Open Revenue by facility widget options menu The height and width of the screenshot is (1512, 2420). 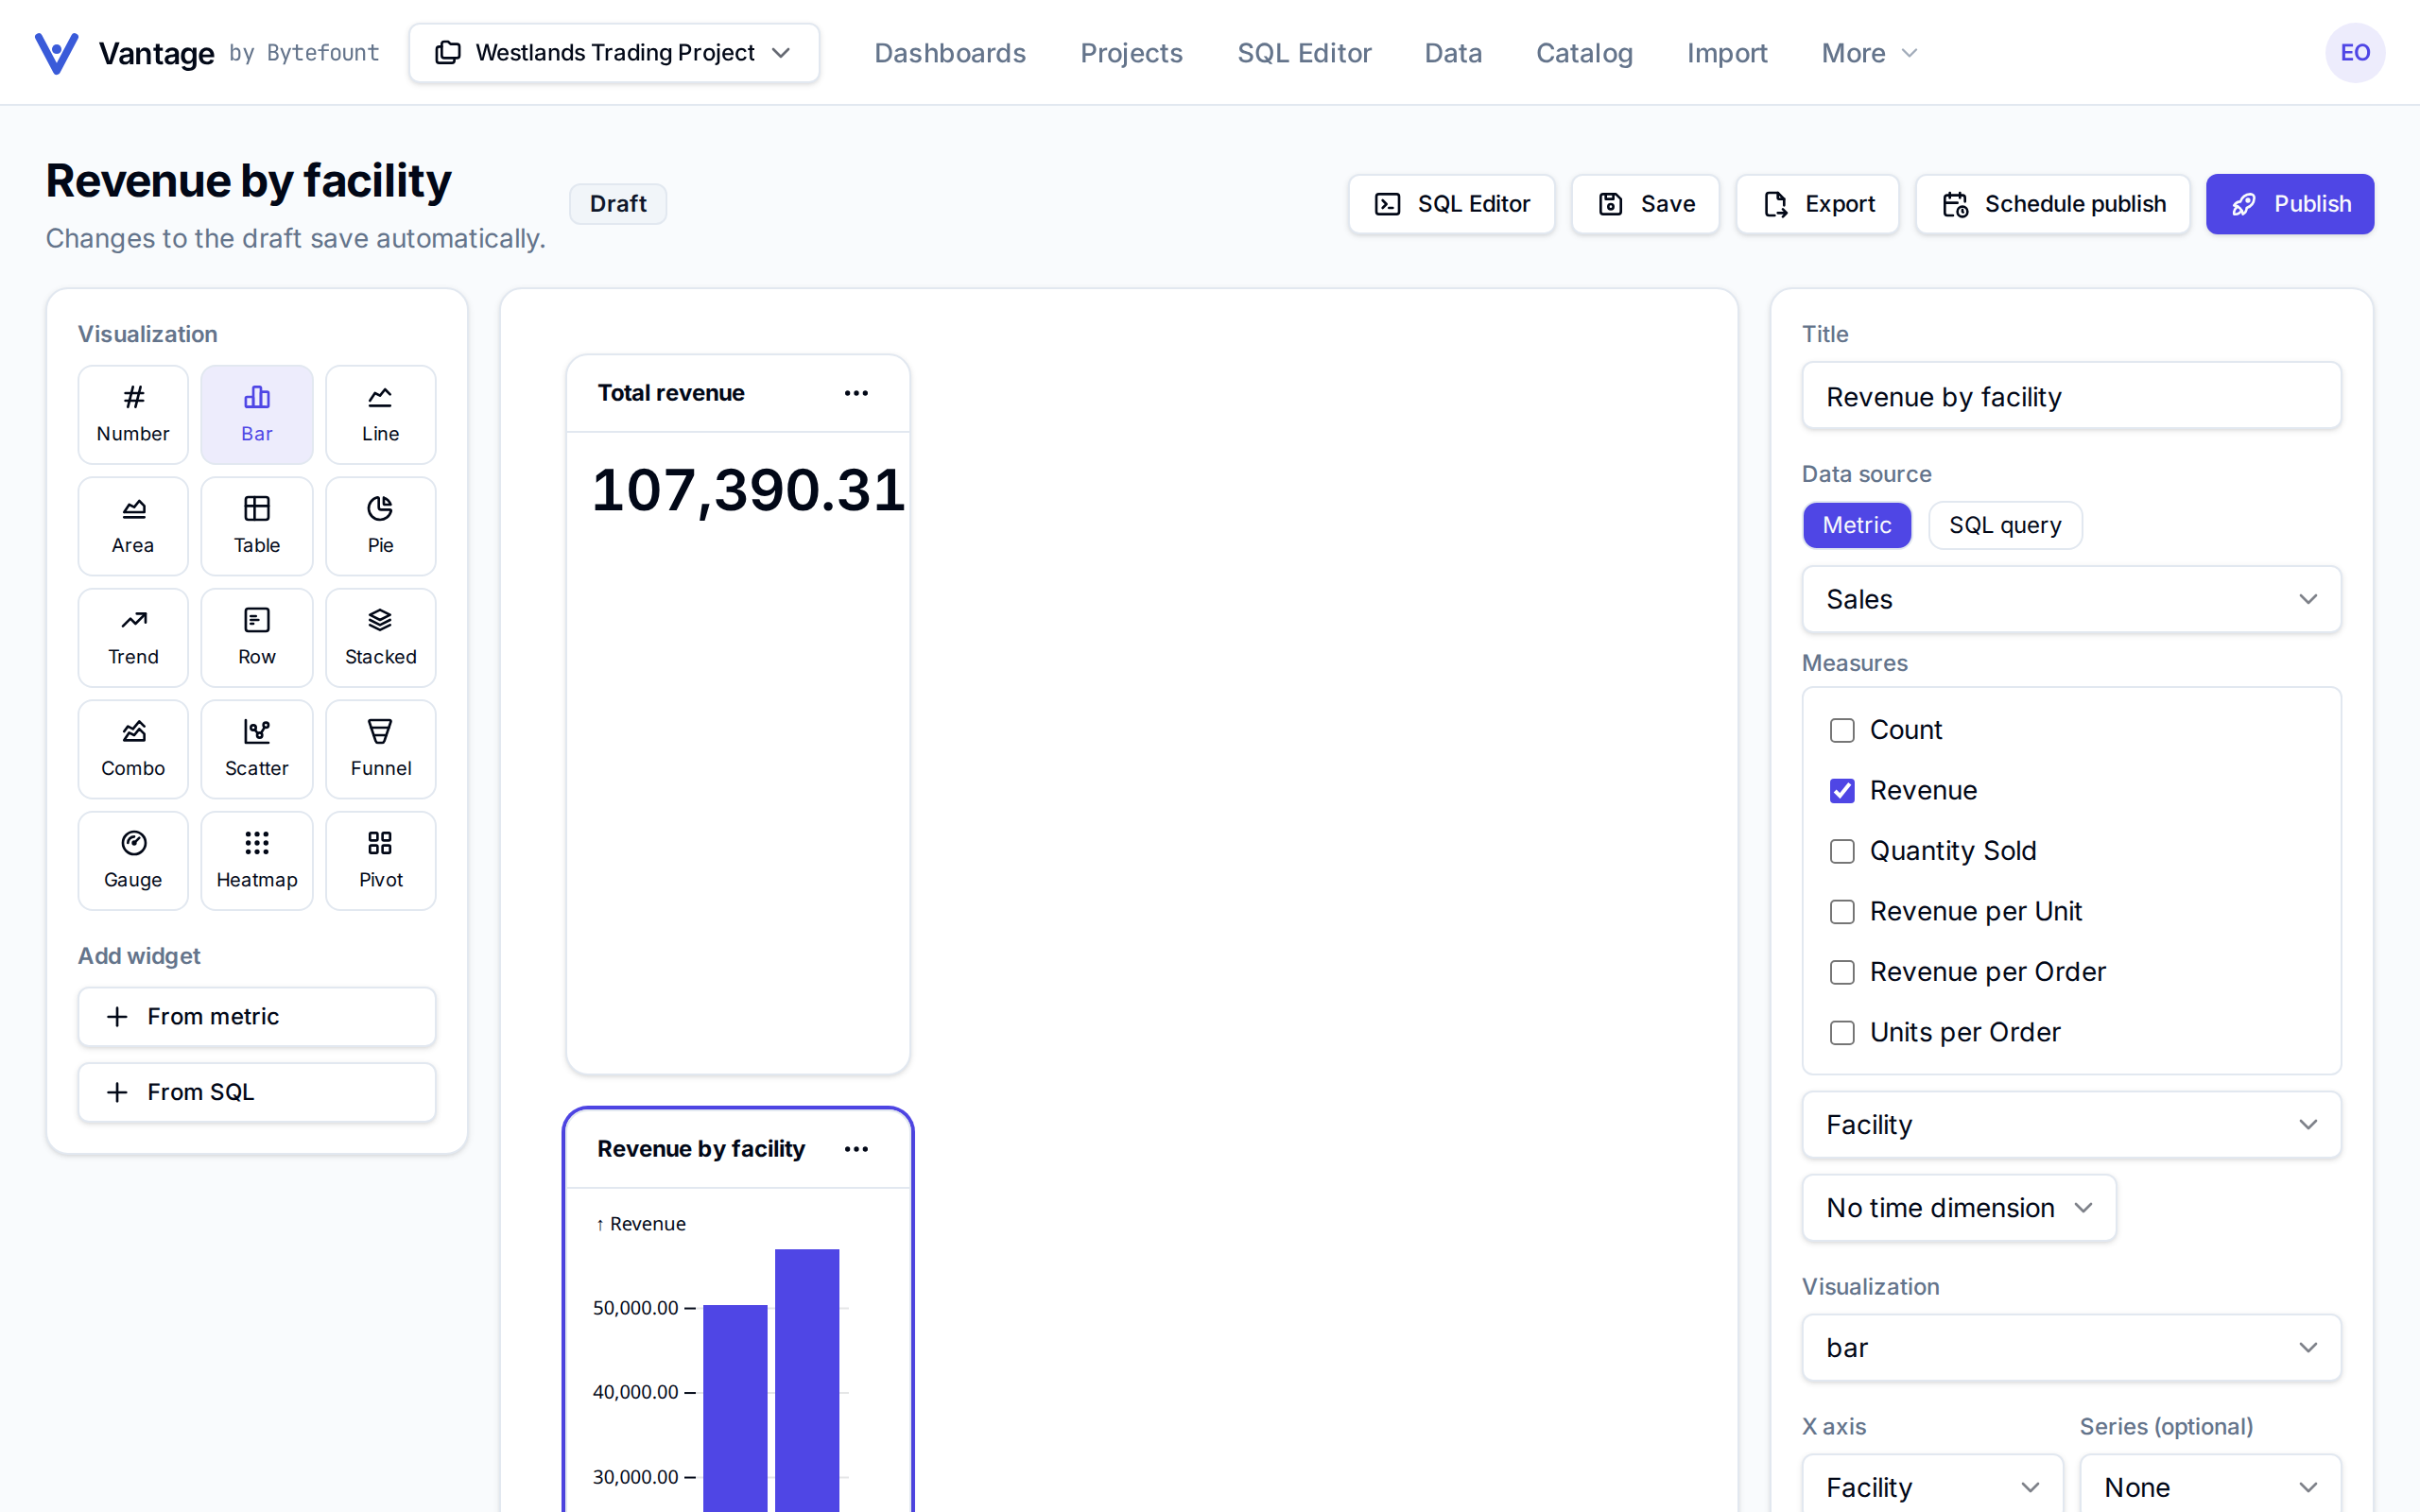click(856, 1149)
